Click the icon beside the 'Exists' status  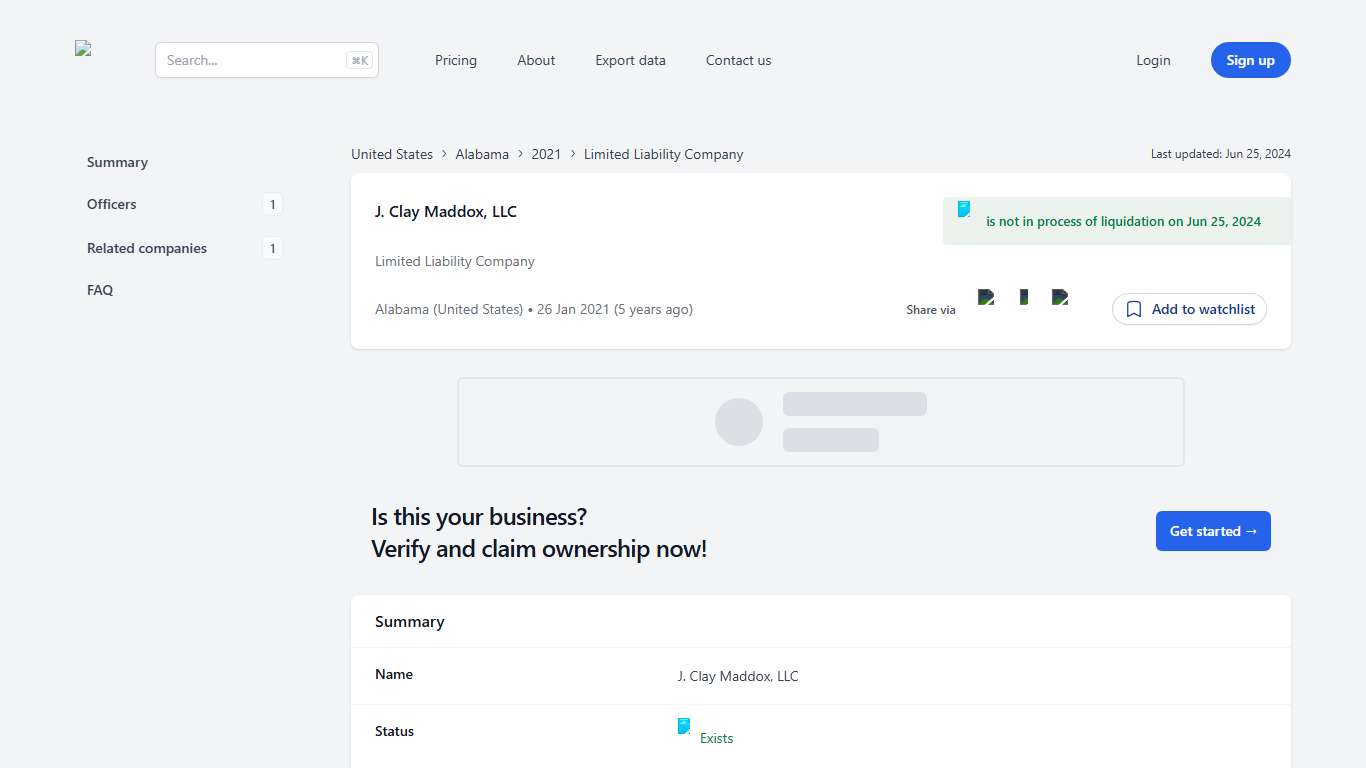pos(684,726)
